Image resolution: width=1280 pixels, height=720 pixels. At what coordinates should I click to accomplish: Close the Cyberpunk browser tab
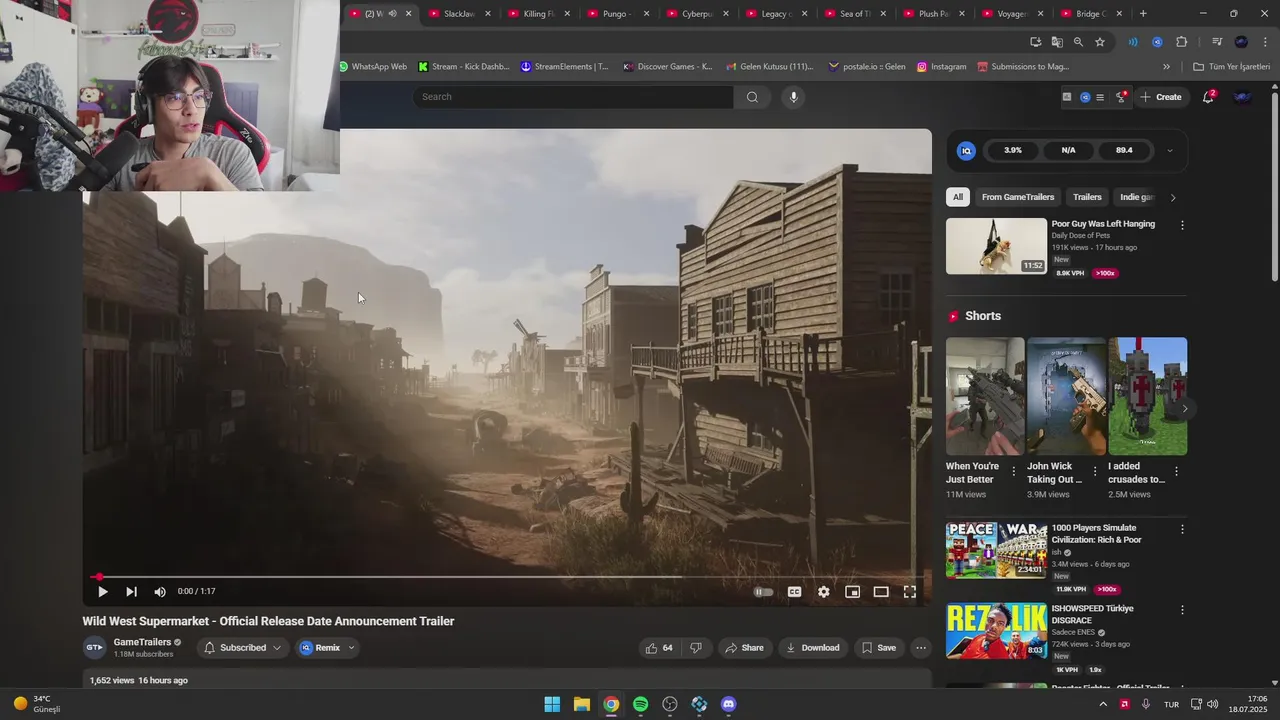725,14
